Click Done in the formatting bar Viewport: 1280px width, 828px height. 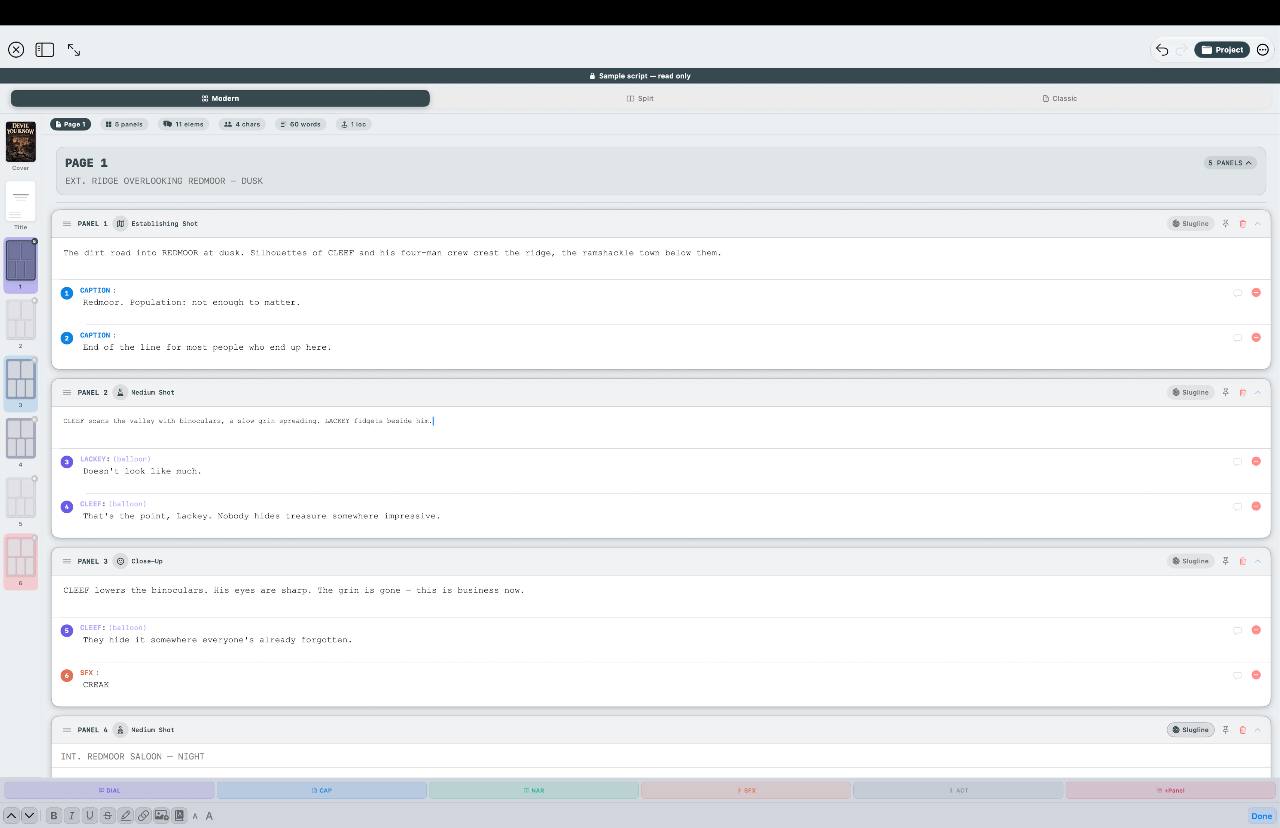click(x=1262, y=816)
